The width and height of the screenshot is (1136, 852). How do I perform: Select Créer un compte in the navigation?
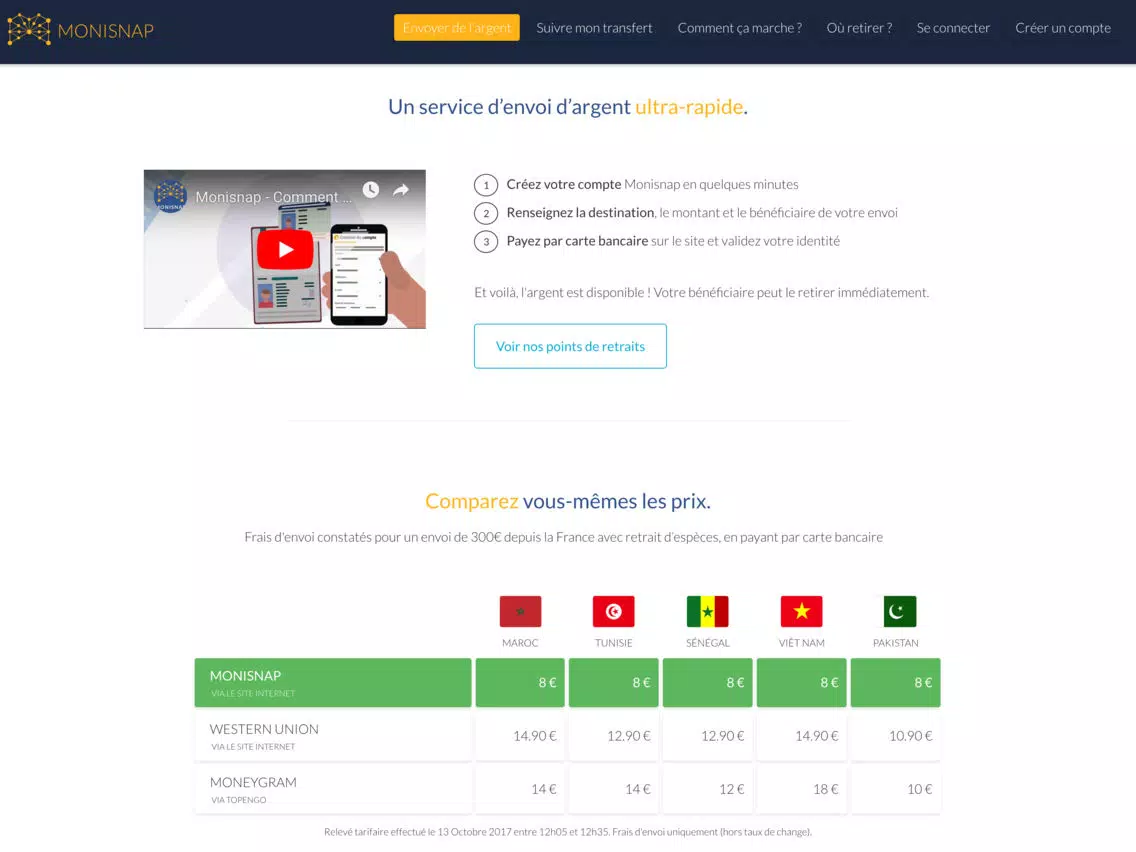[x=1063, y=28]
